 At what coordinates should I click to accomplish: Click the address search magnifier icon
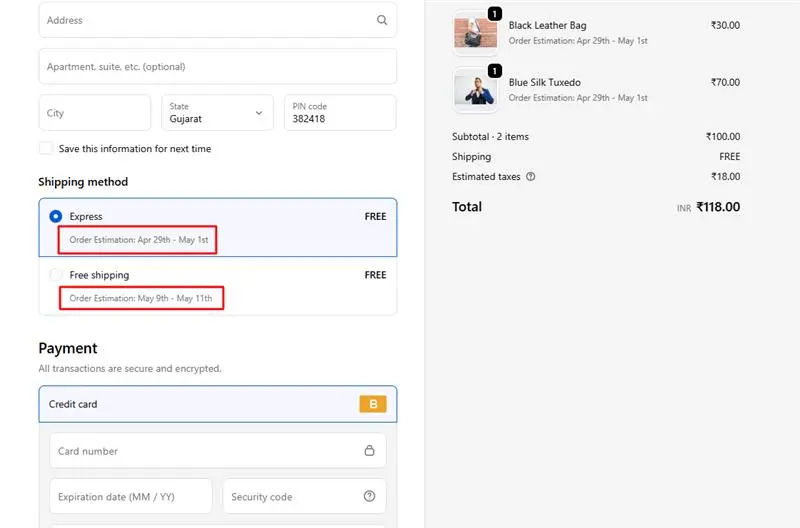tap(382, 20)
